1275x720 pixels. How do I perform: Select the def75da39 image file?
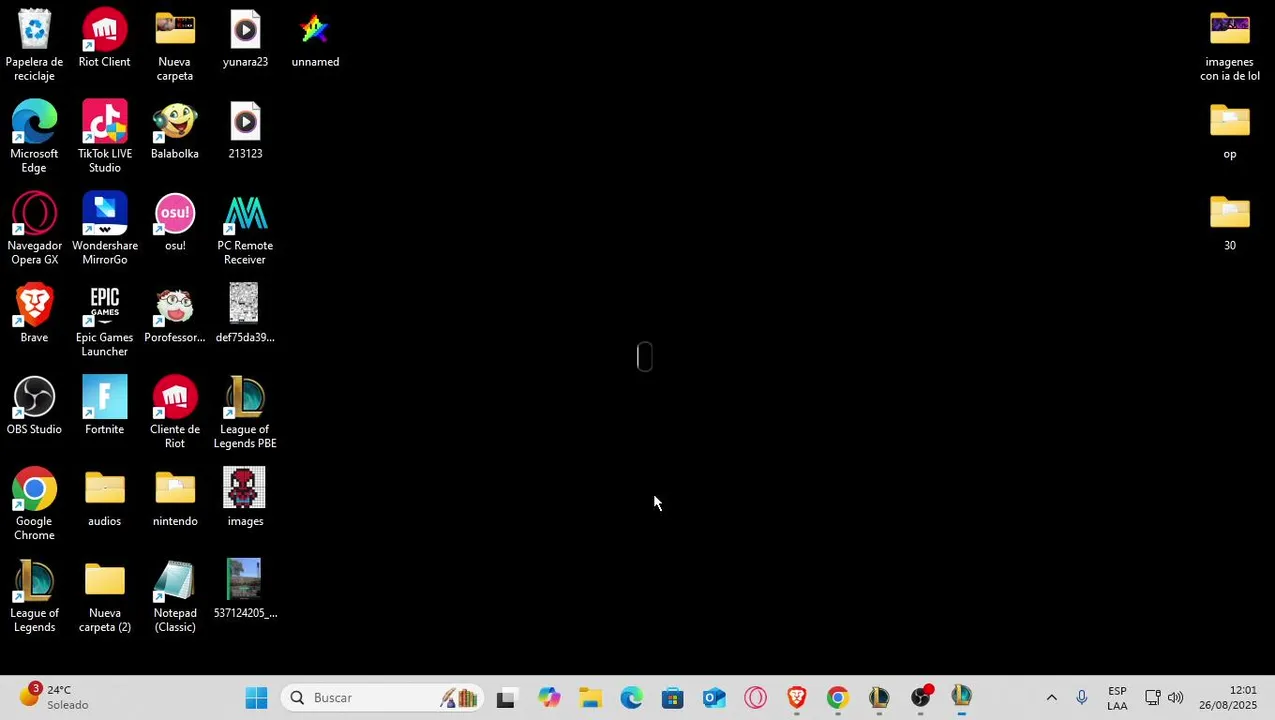pyautogui.click(x=245, y=314)
